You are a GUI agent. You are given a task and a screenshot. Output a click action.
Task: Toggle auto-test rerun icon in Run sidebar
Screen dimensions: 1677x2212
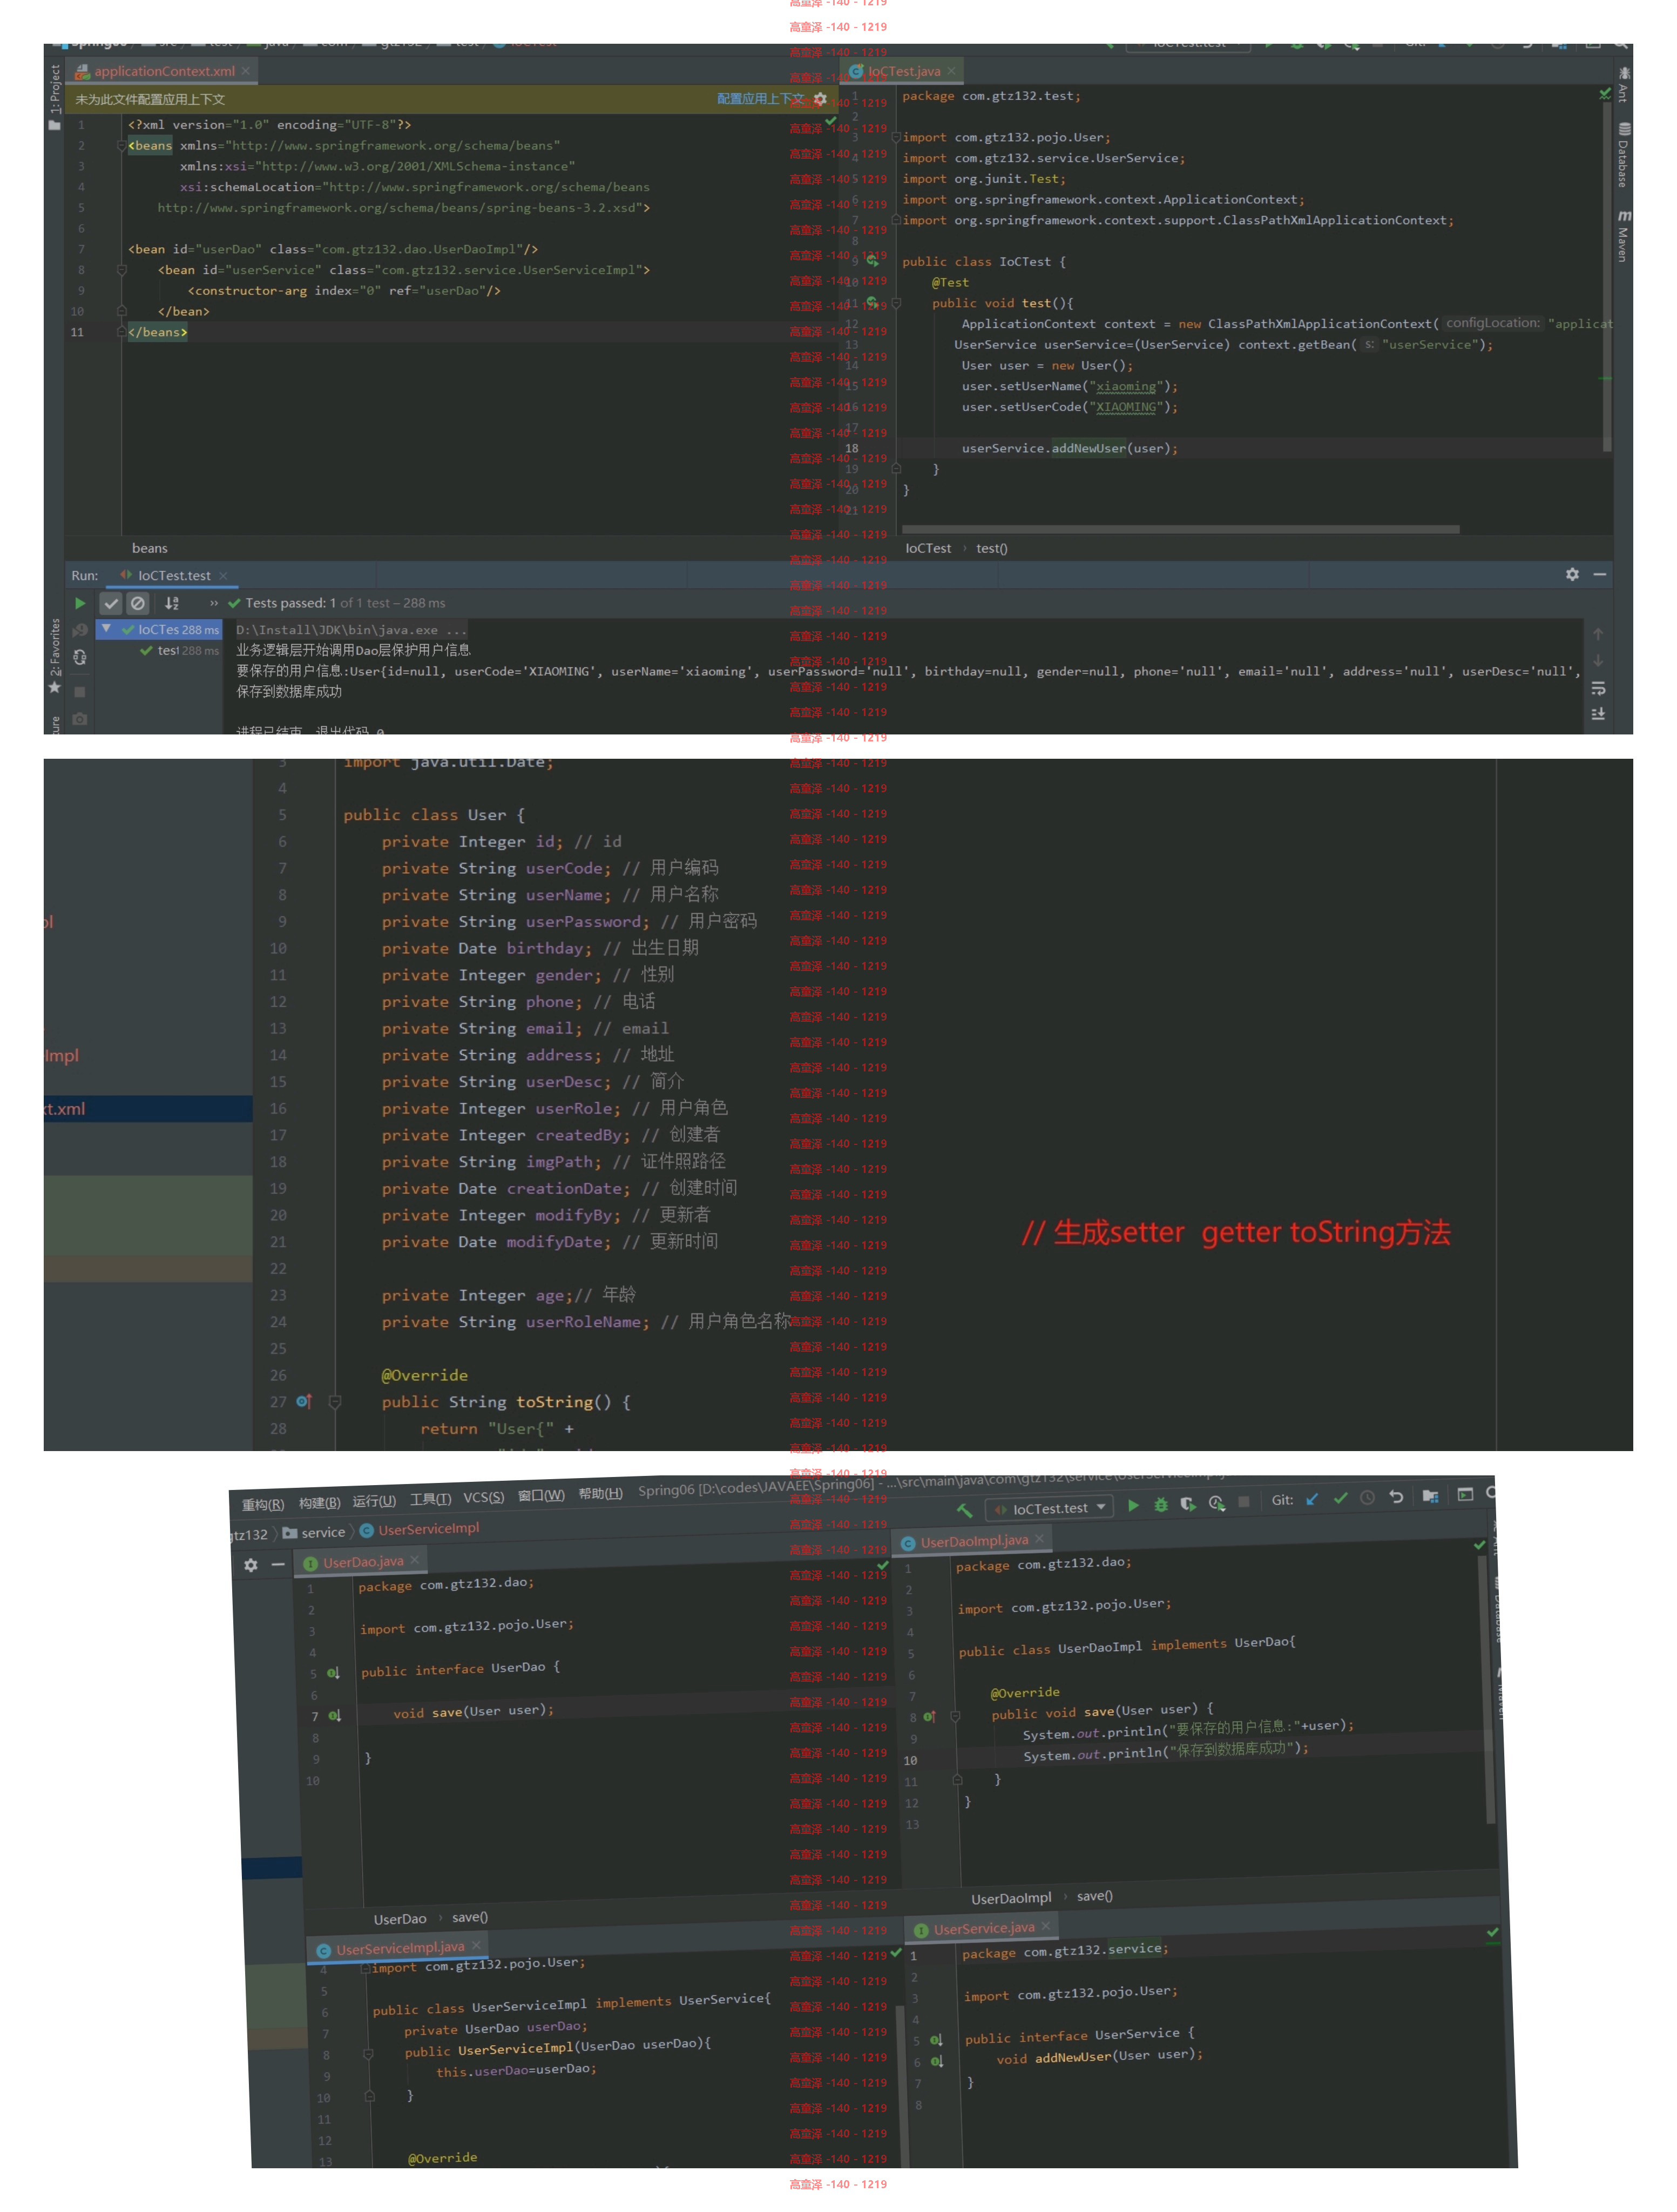point(80,657)
